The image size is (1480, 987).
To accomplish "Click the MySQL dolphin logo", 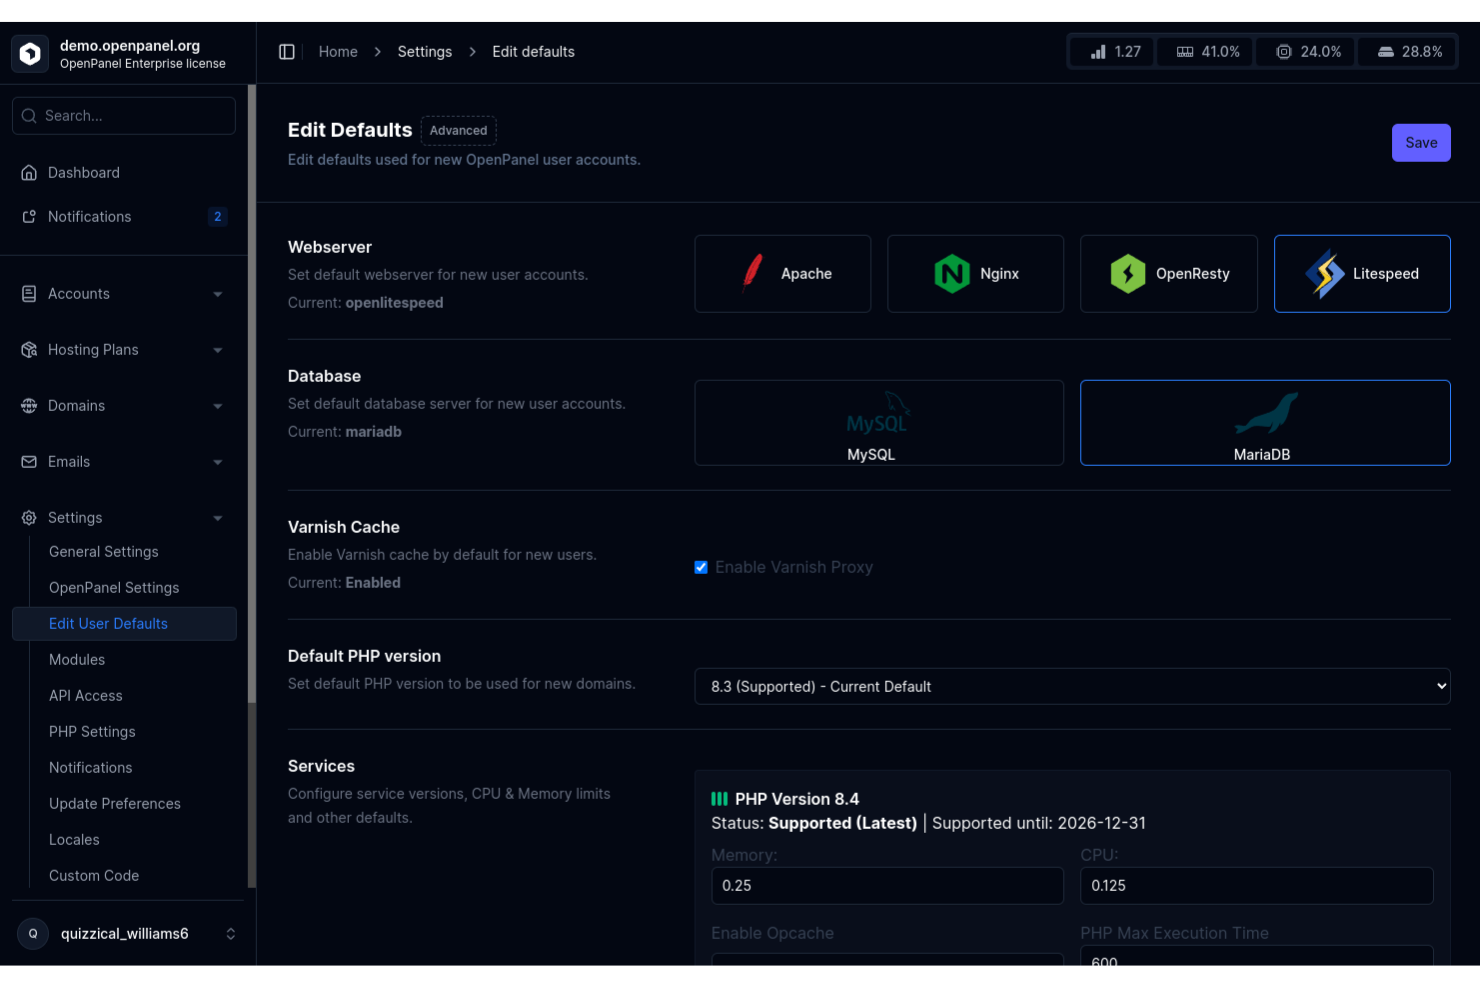I will coord(878,414).
